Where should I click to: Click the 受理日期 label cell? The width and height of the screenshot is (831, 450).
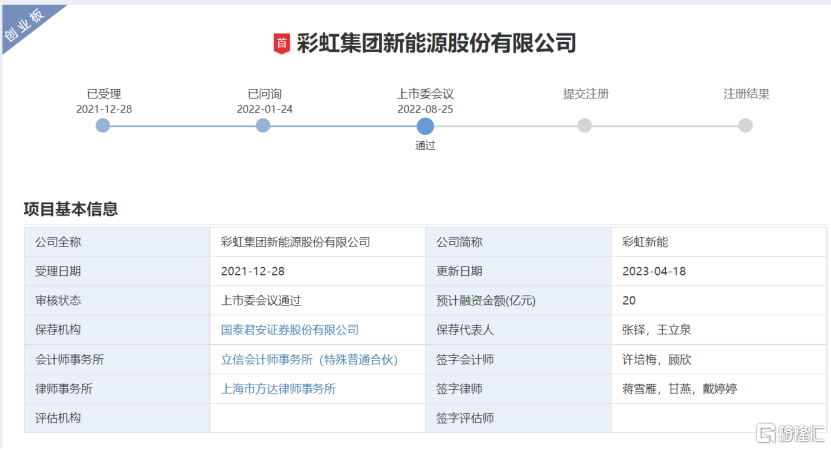[x=117, y=271]
